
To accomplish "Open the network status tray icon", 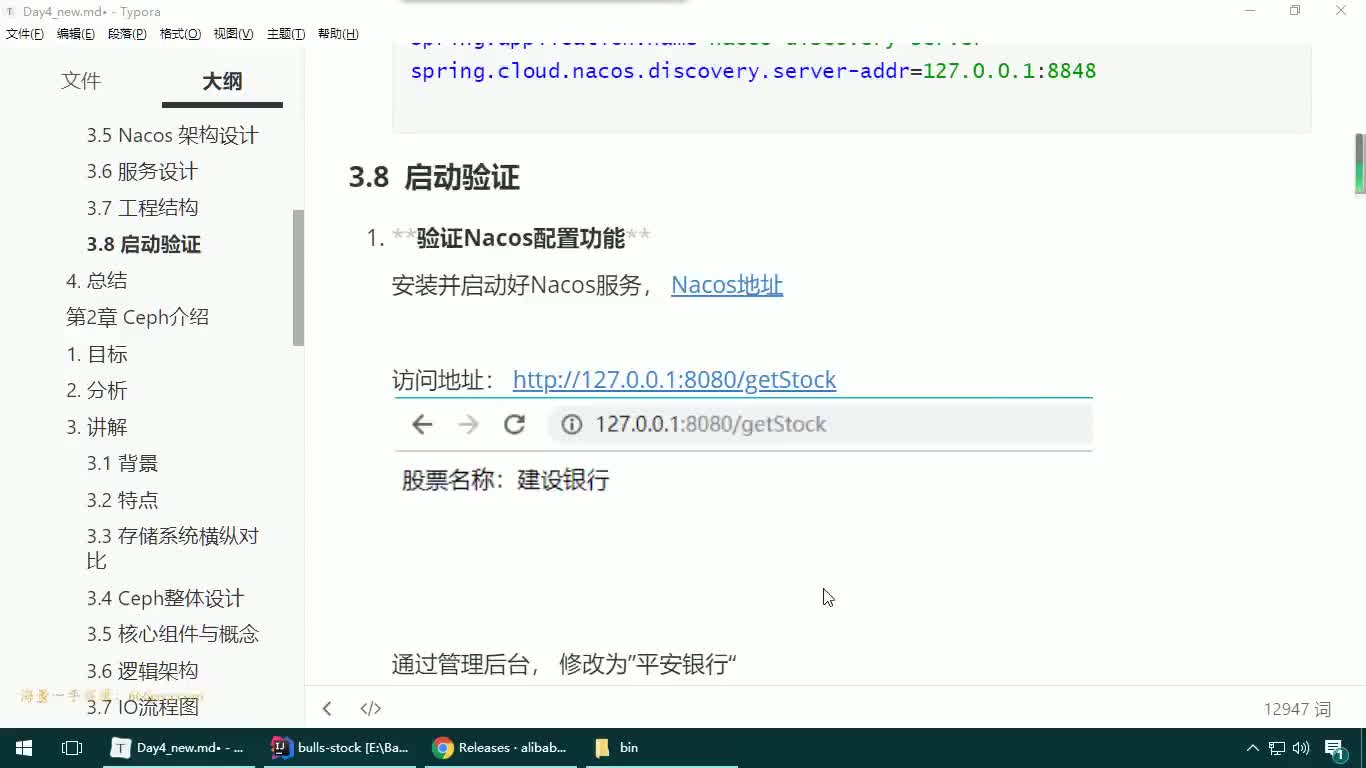I will coord(1277,748).
